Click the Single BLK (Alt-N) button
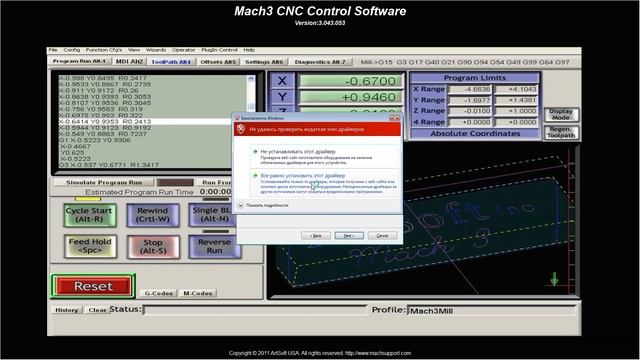 point(212,215)
